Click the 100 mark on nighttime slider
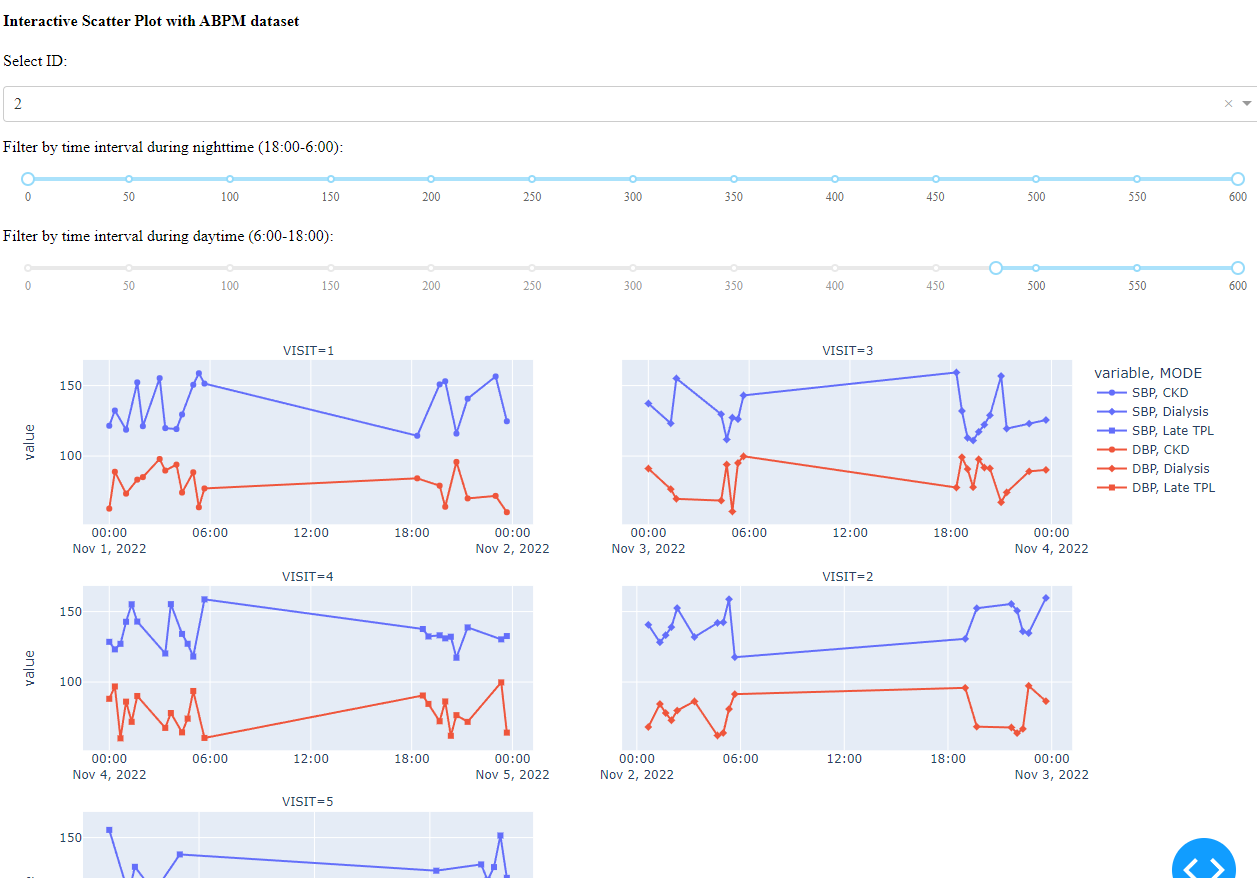1257x878 pixels. coord(230,179)
